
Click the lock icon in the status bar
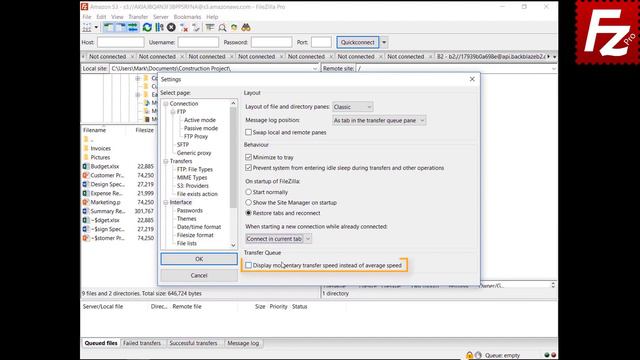(469, 355)
